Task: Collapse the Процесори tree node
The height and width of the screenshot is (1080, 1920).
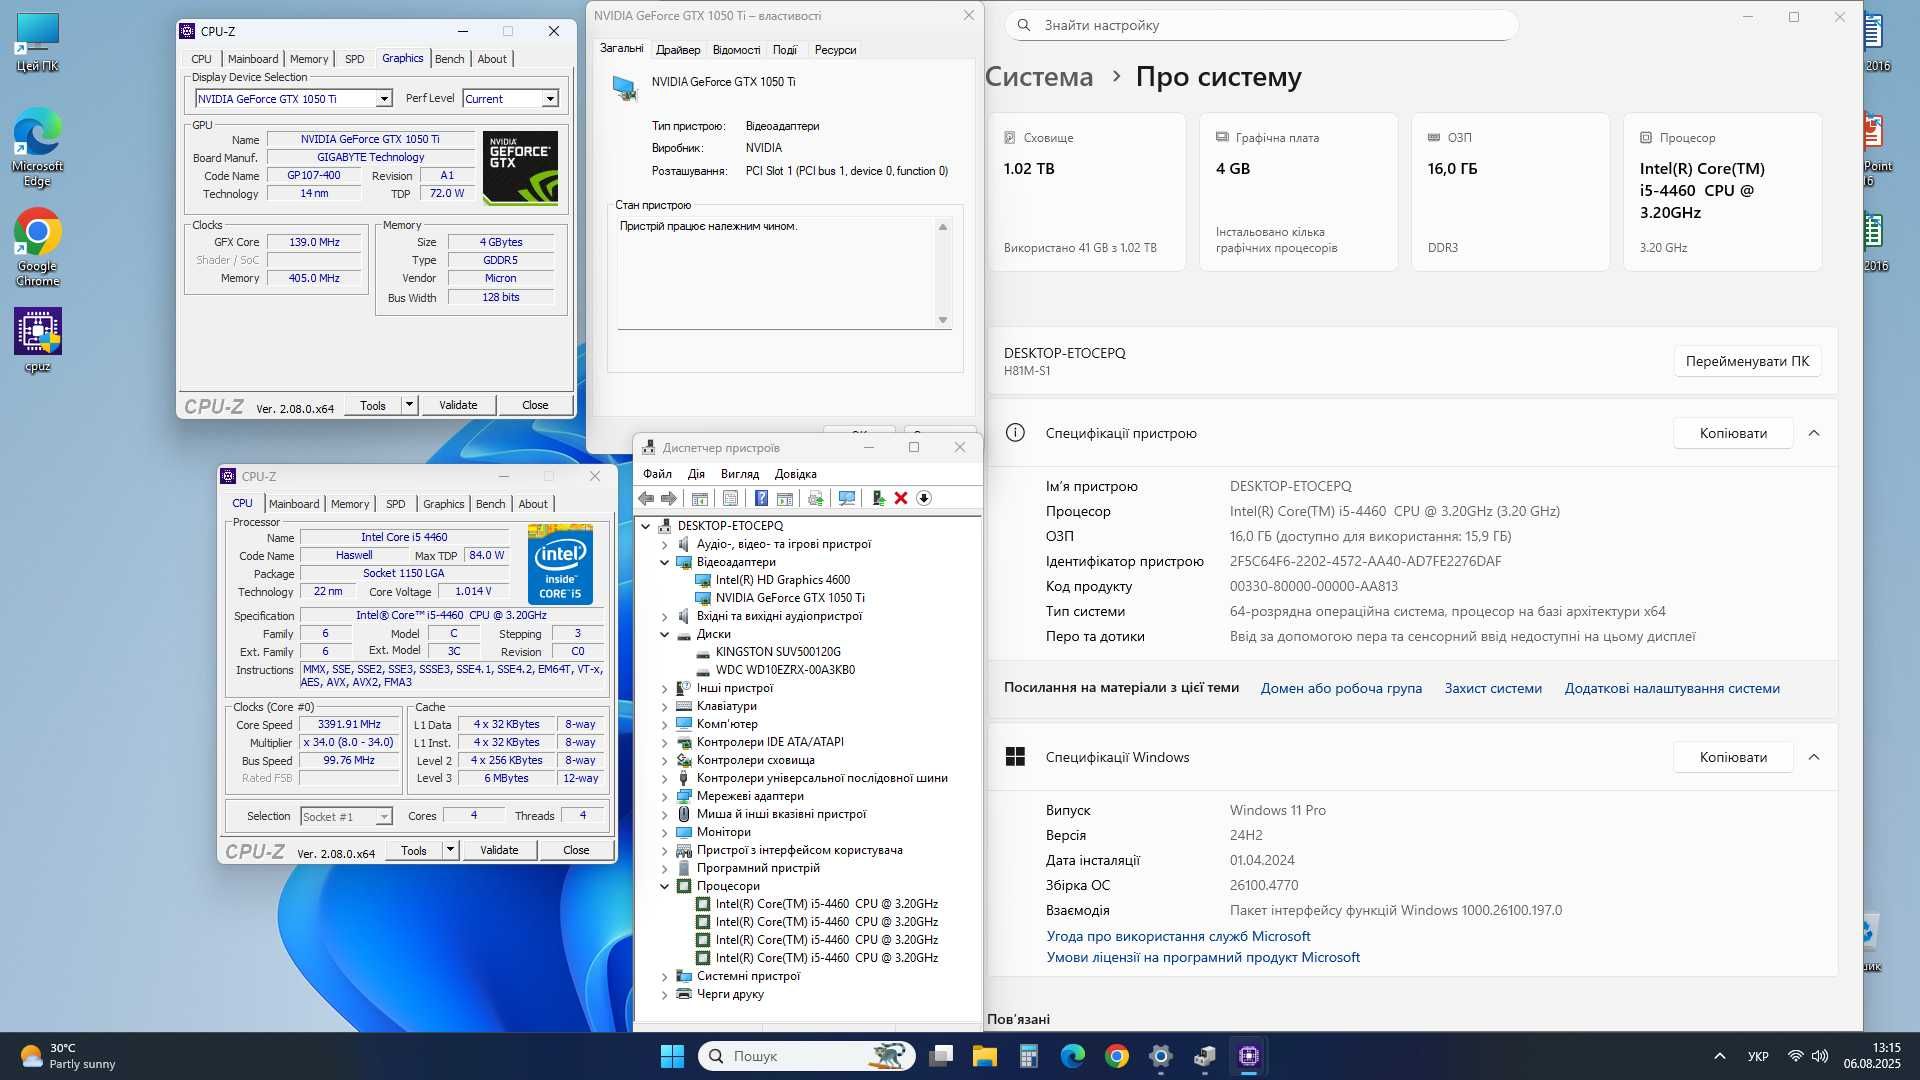Action: point(665,886)
